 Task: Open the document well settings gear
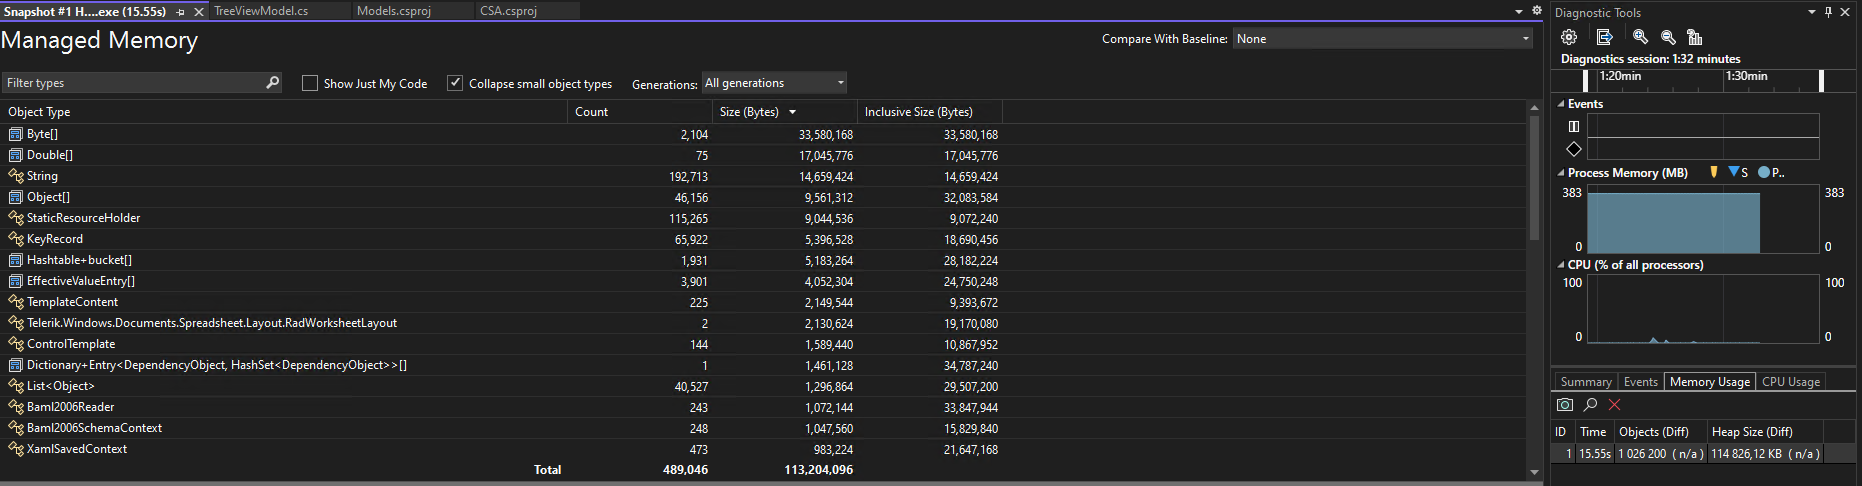point(1537,11)
